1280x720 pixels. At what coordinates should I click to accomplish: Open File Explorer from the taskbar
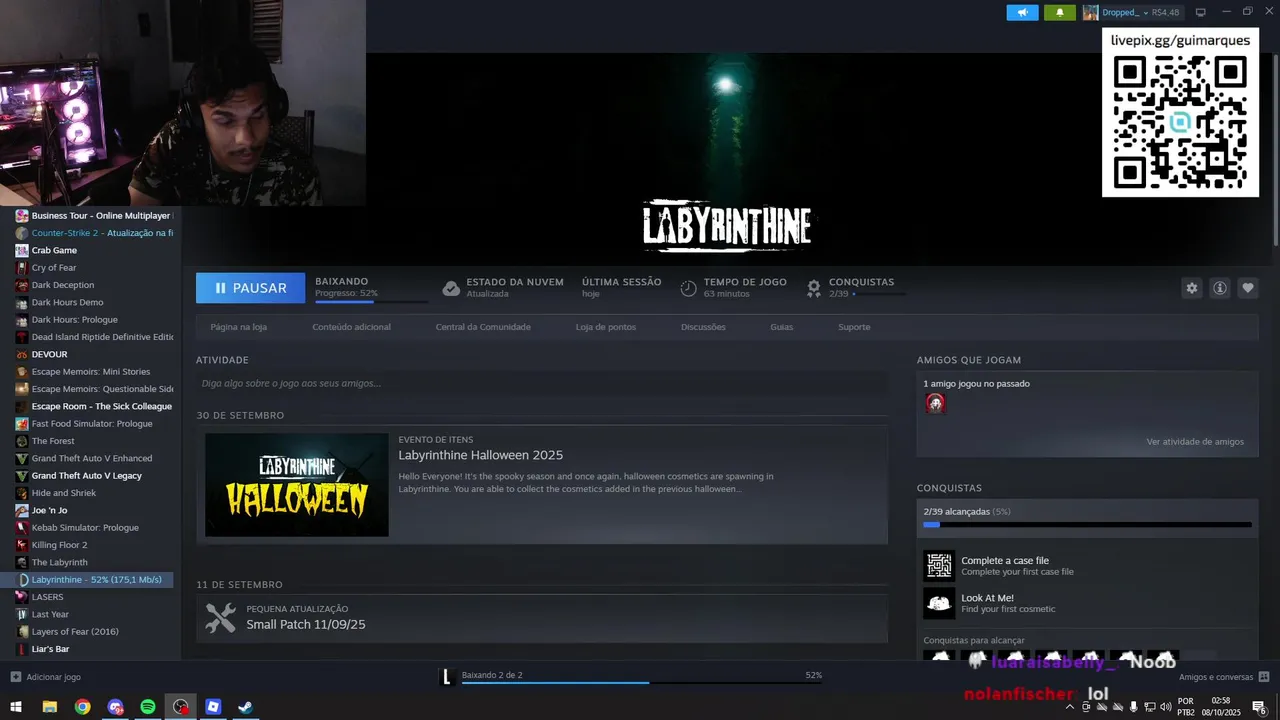[x=49, y=707]
